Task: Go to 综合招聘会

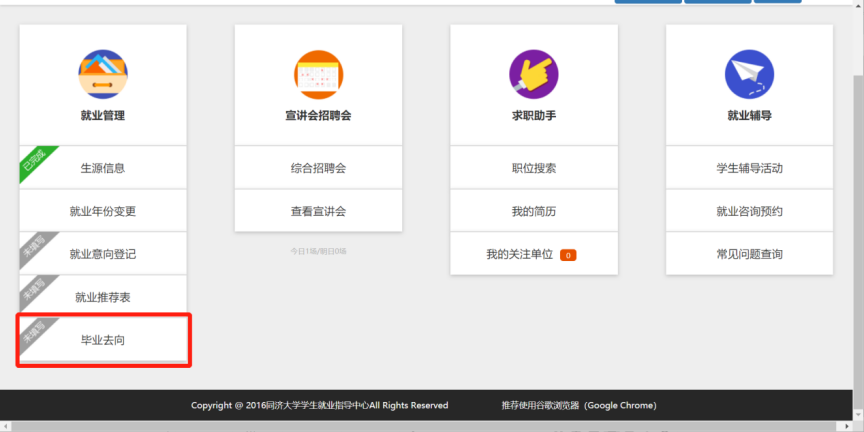Action: click(318, 168)
